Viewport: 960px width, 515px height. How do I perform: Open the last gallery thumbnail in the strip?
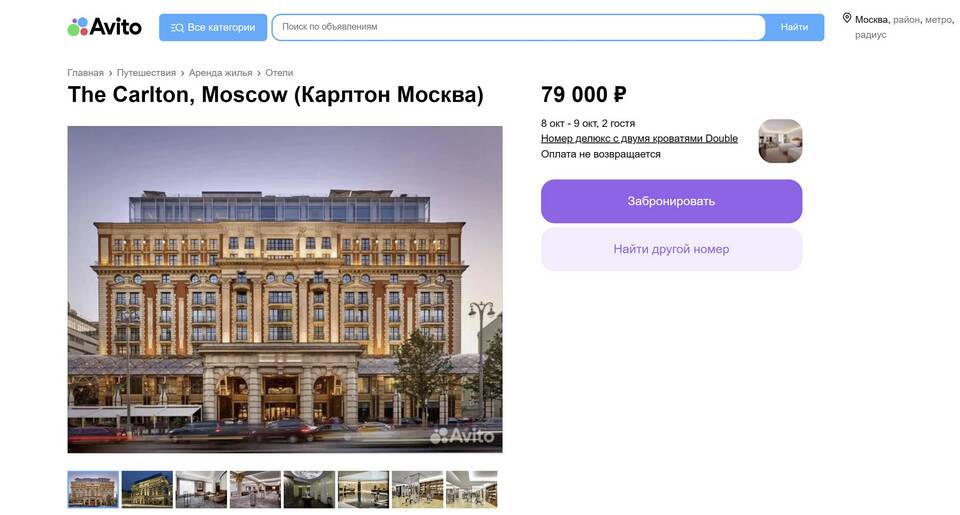[471, 490]
